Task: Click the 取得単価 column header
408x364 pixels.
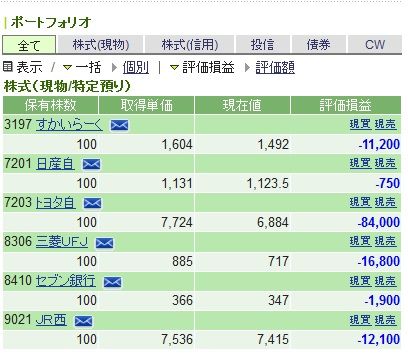Action: [x=146, y=105]
